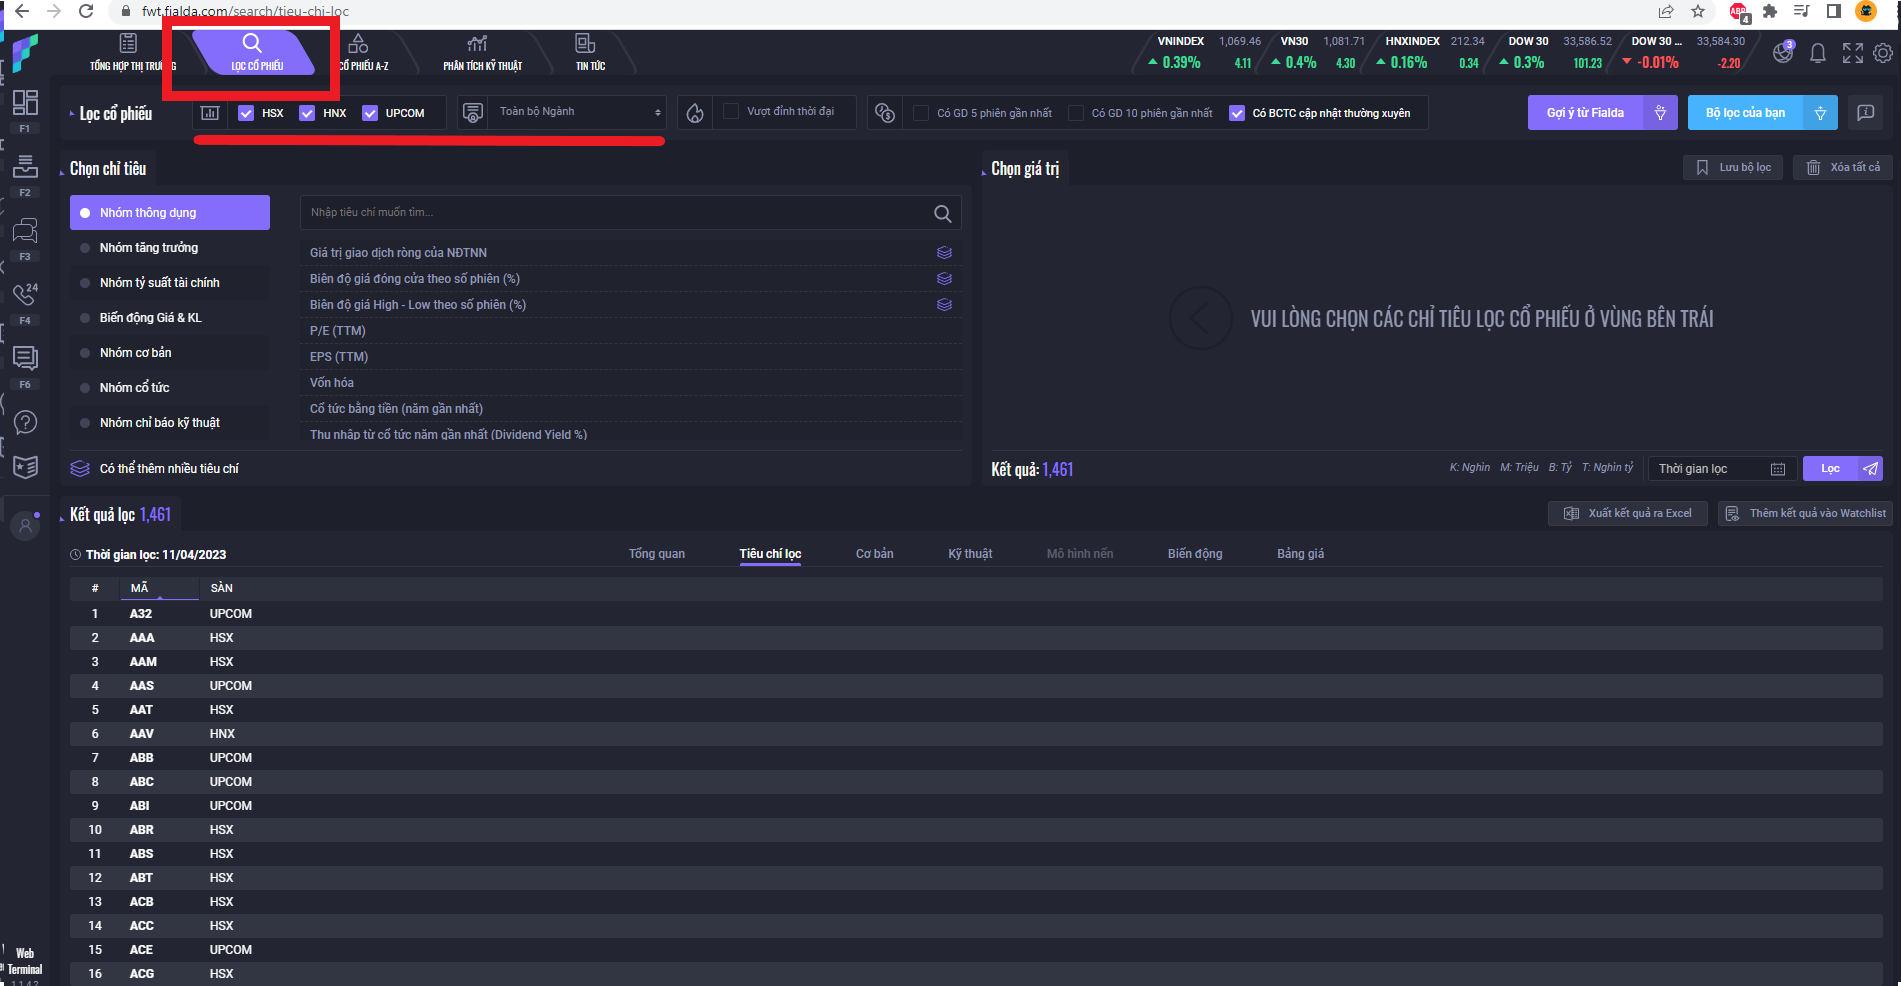Click the notification bell icon
Screen dimensions: 1901x986
1818,54
